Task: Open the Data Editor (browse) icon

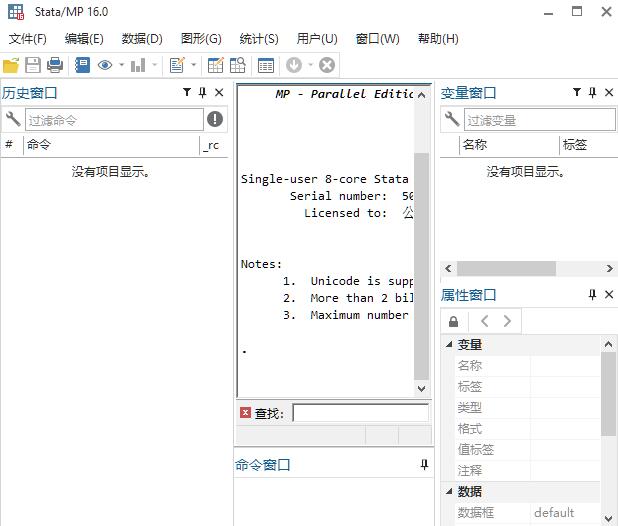Action: click(238, 65)
